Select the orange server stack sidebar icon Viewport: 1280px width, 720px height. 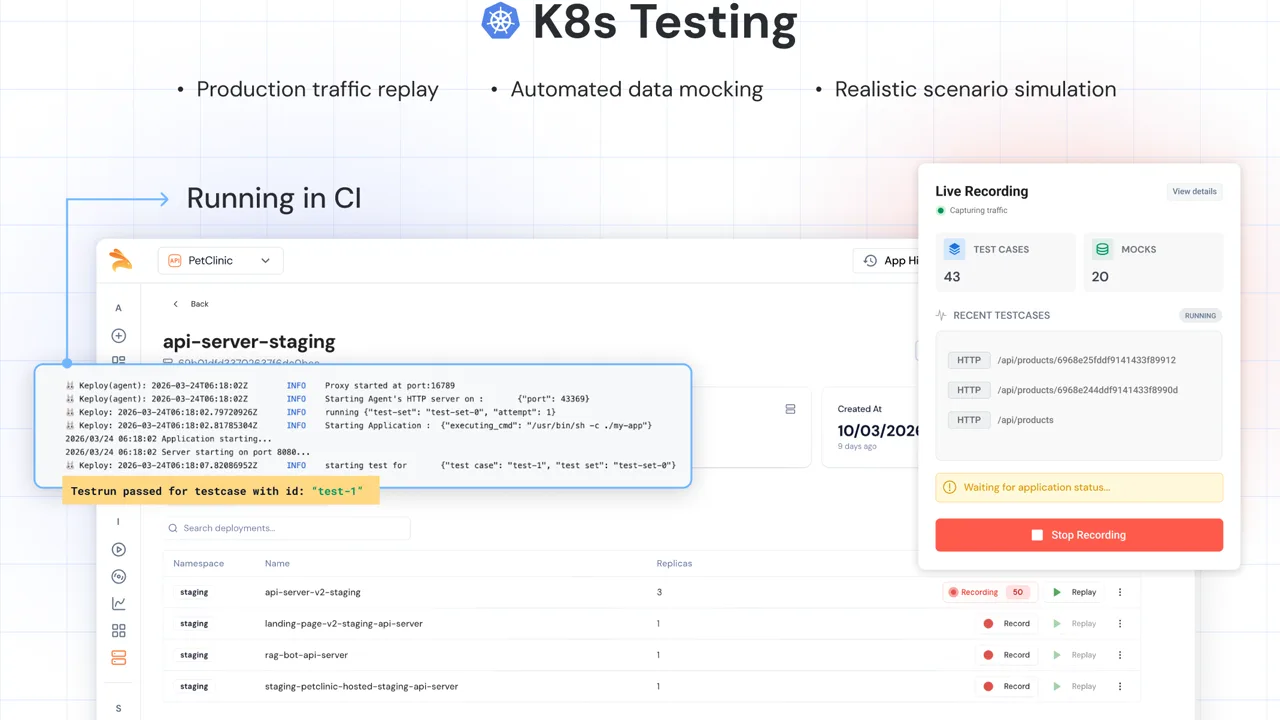[x=119, y=658]
